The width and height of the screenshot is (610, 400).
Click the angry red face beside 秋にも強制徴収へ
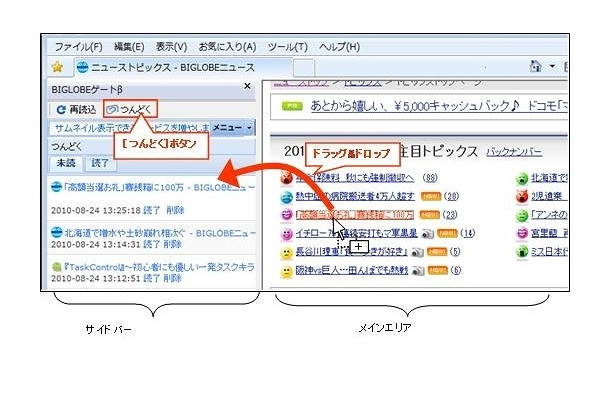point(286,178)
